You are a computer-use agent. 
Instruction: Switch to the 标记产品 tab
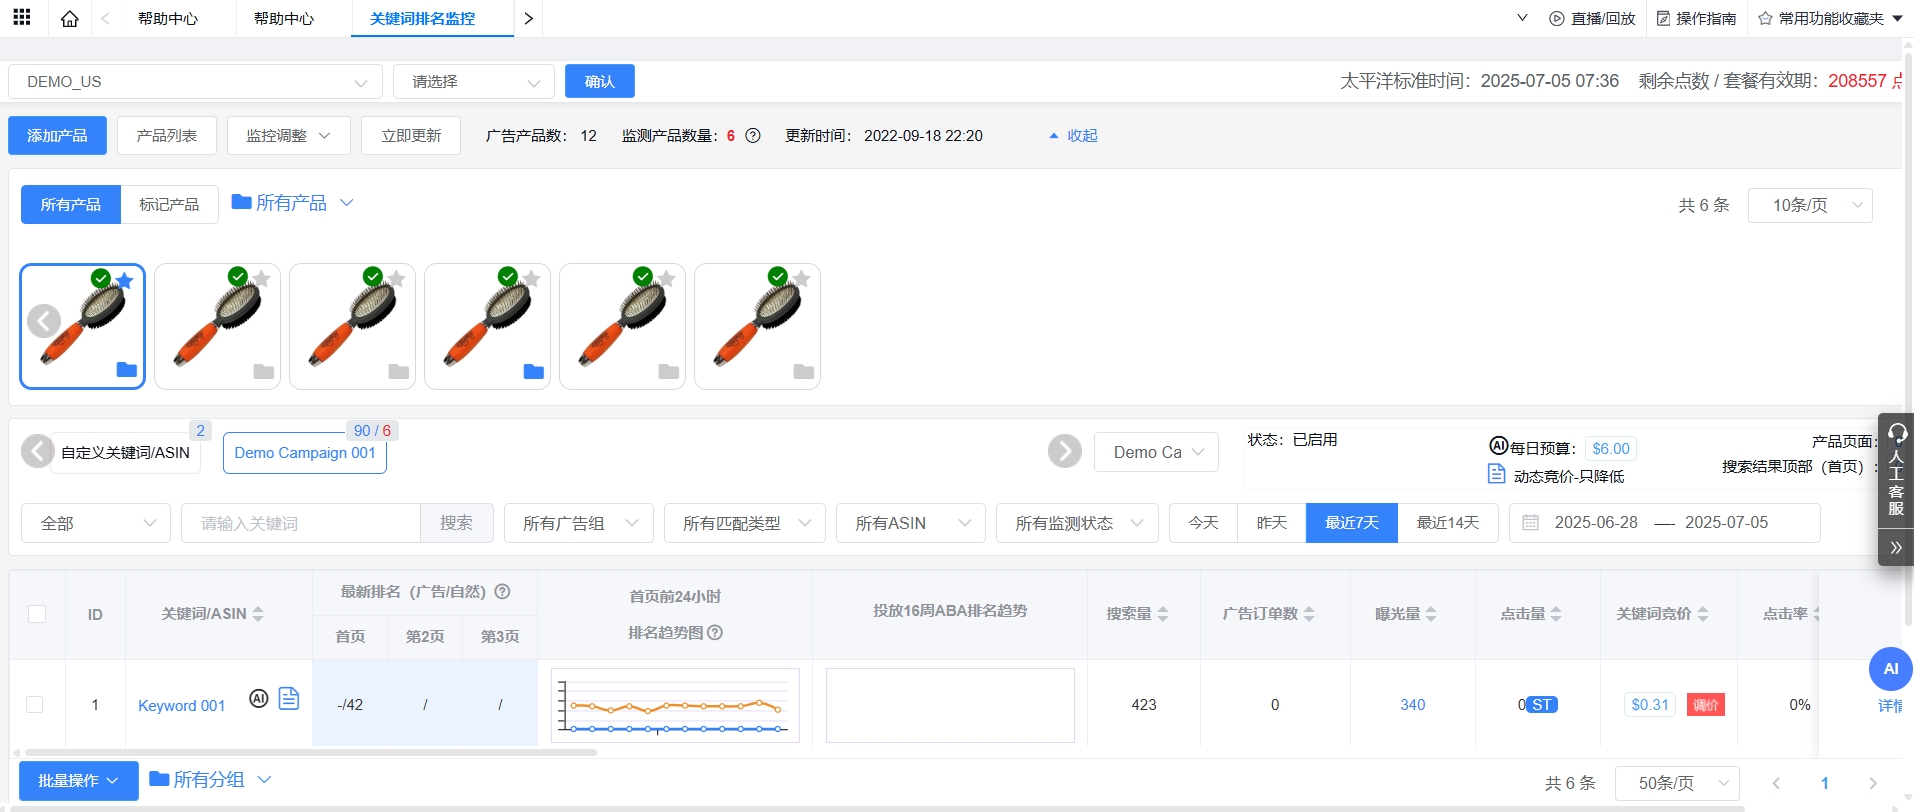(x=169, y=205)
